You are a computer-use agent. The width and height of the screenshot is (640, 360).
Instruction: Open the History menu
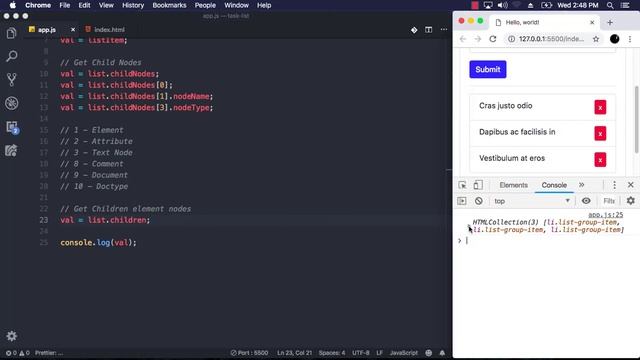click(x=133, y=5)
